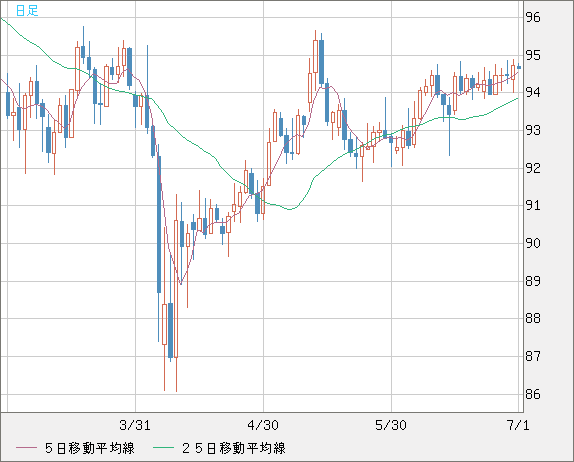The width and height of the screenshot is (574, 462).
Task: Click the 93 price axis label
Action: [533, 130]
